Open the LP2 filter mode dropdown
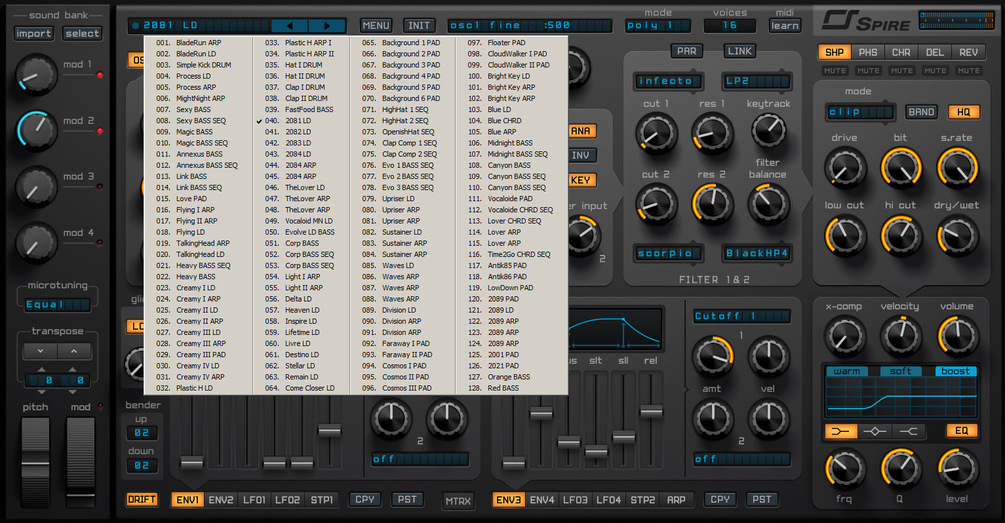Viewport: 1005px width, 523px height. [x=756, y=81]
